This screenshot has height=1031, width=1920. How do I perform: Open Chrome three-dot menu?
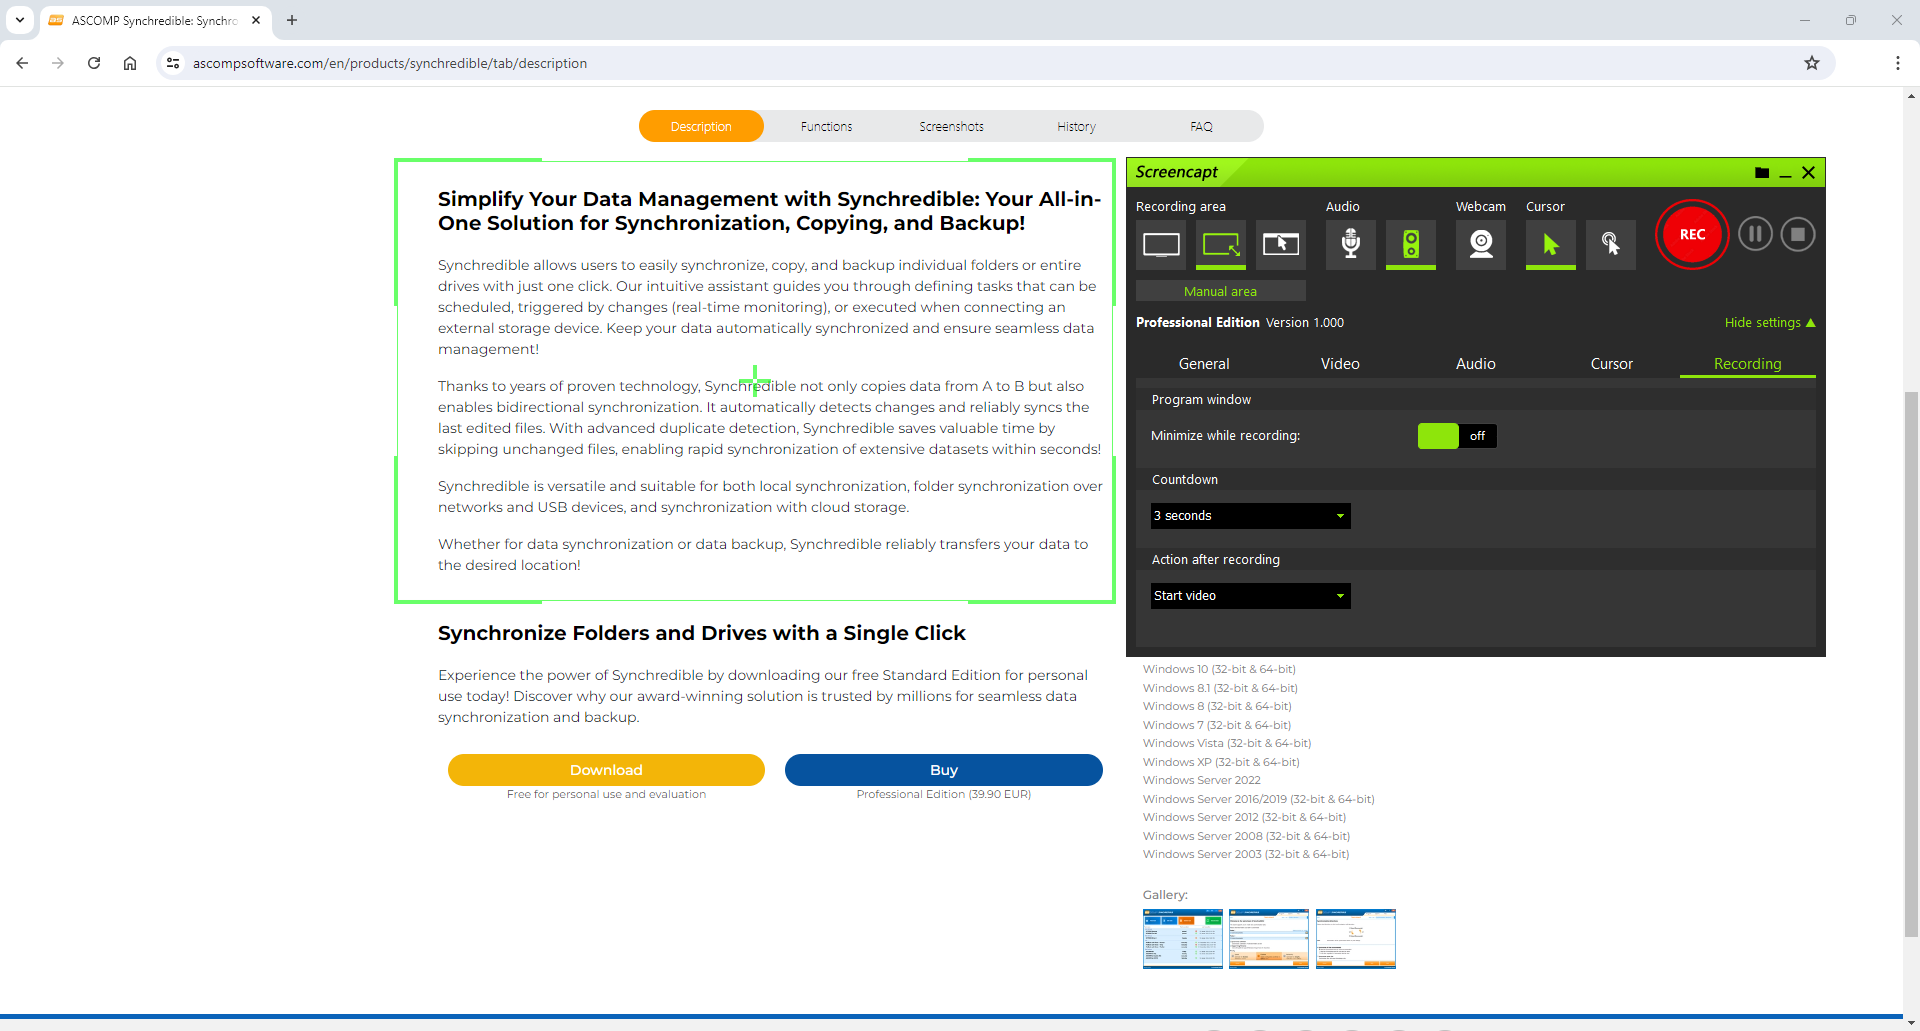(x=1897, y=63)
